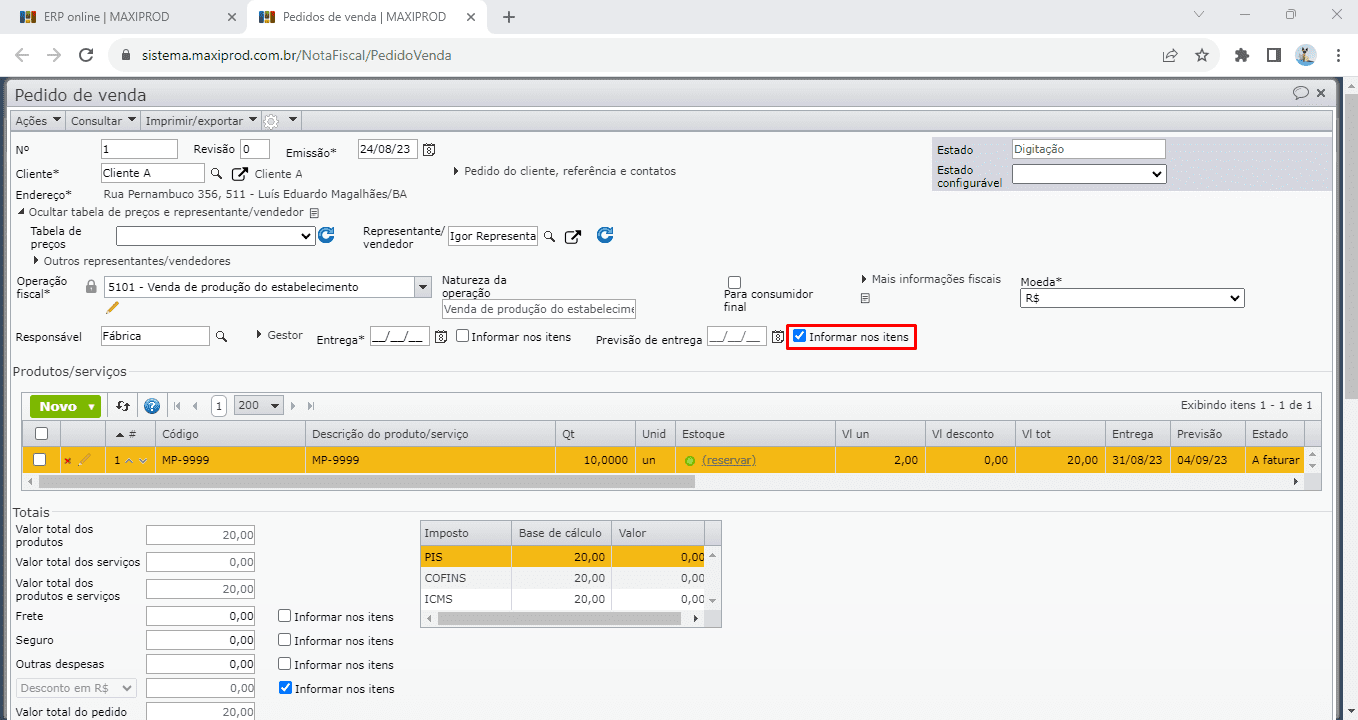Click the reservar stock link
The width and height of the screenshot is (1358, 720).
[x=729, y=460]
